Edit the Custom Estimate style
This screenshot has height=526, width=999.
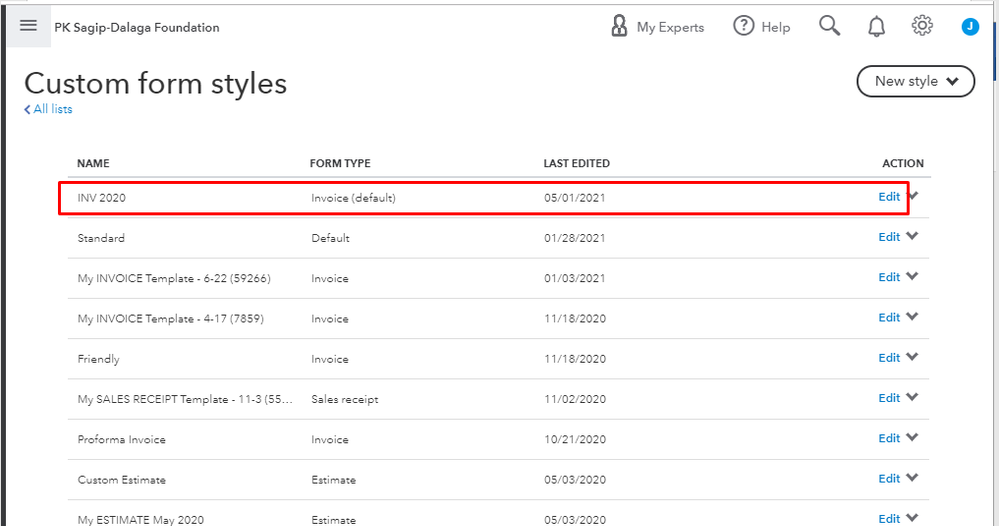coord(889,478)
